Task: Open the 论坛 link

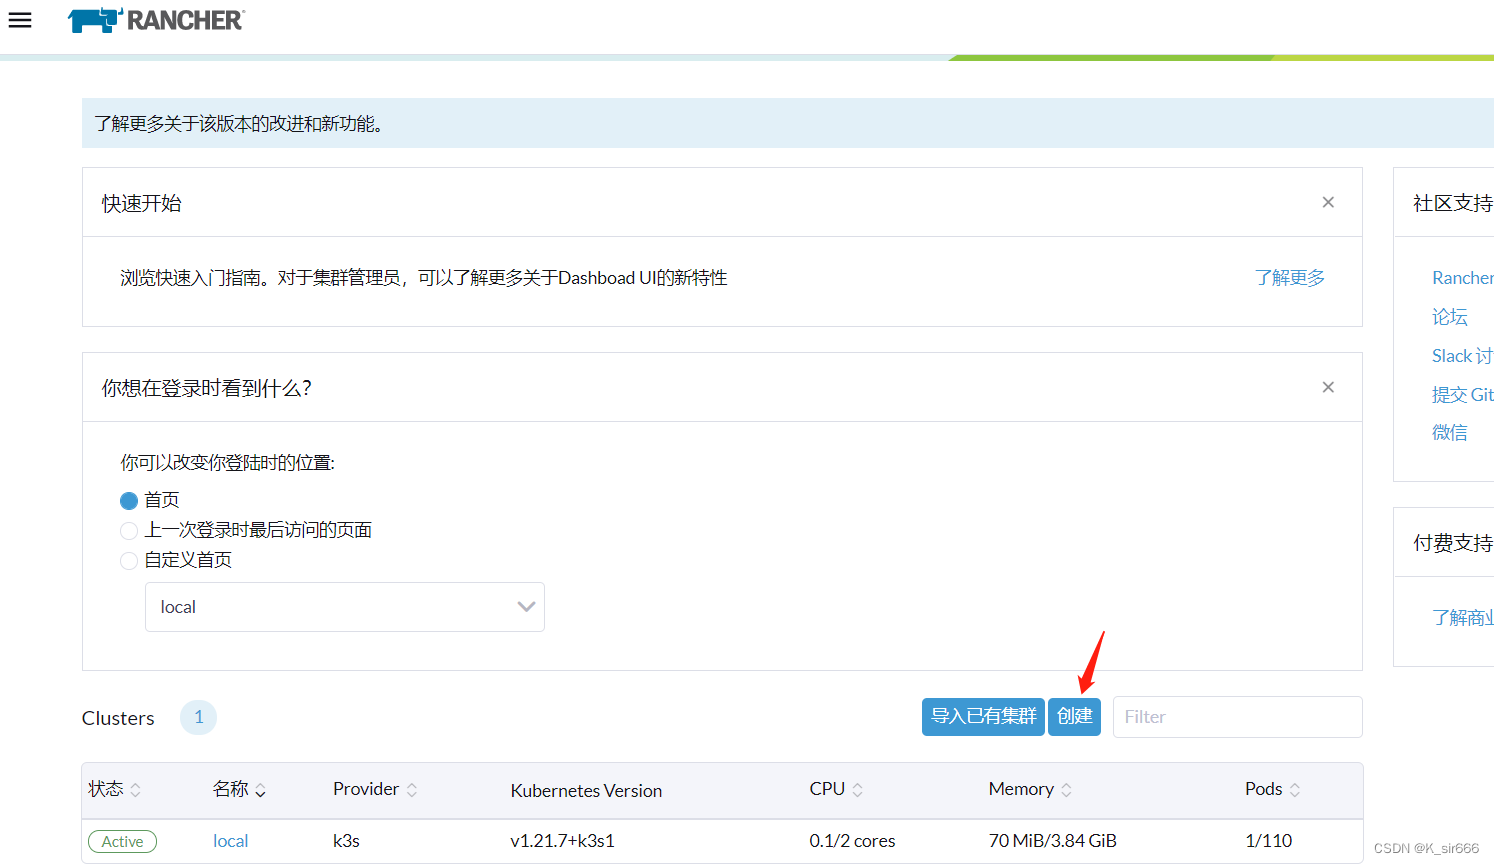Action: (1450, 317)
